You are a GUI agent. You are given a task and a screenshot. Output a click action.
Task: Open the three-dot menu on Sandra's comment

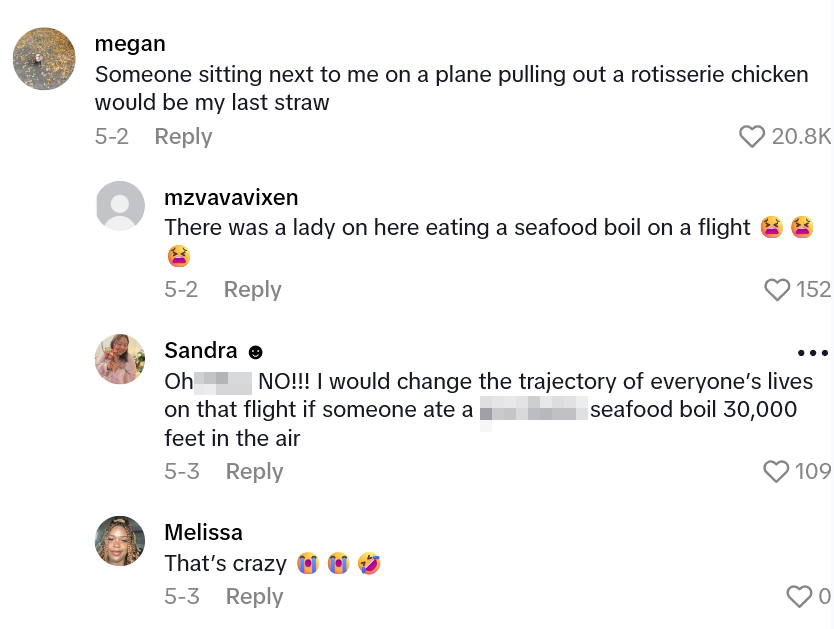(x=813, y=352)
